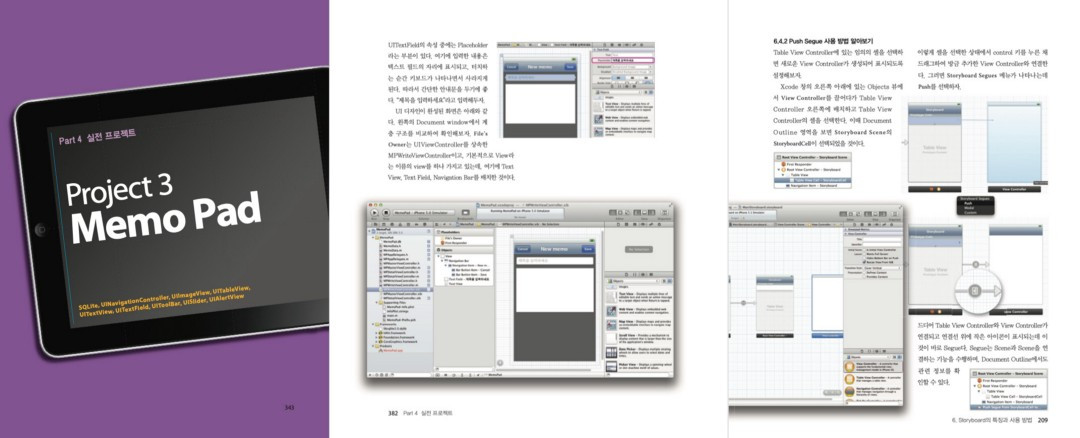Select right text alignment segment
This screenshot has width=1080, height=438.
coord(646,78)
